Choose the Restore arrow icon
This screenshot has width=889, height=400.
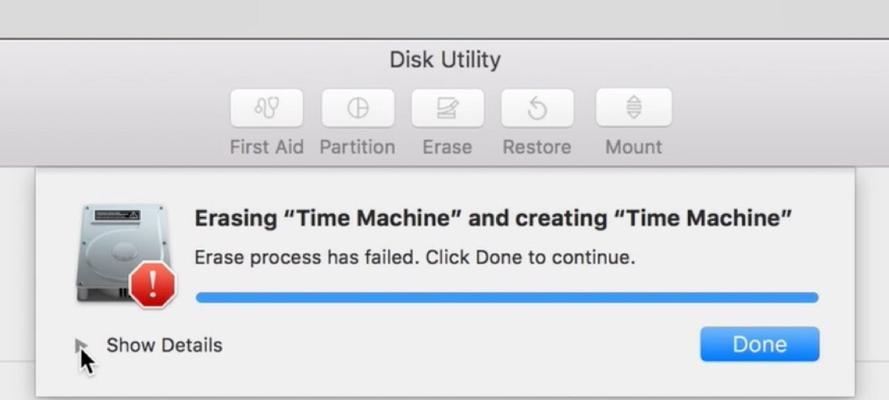pyautogui.click(x=537, y=108)
